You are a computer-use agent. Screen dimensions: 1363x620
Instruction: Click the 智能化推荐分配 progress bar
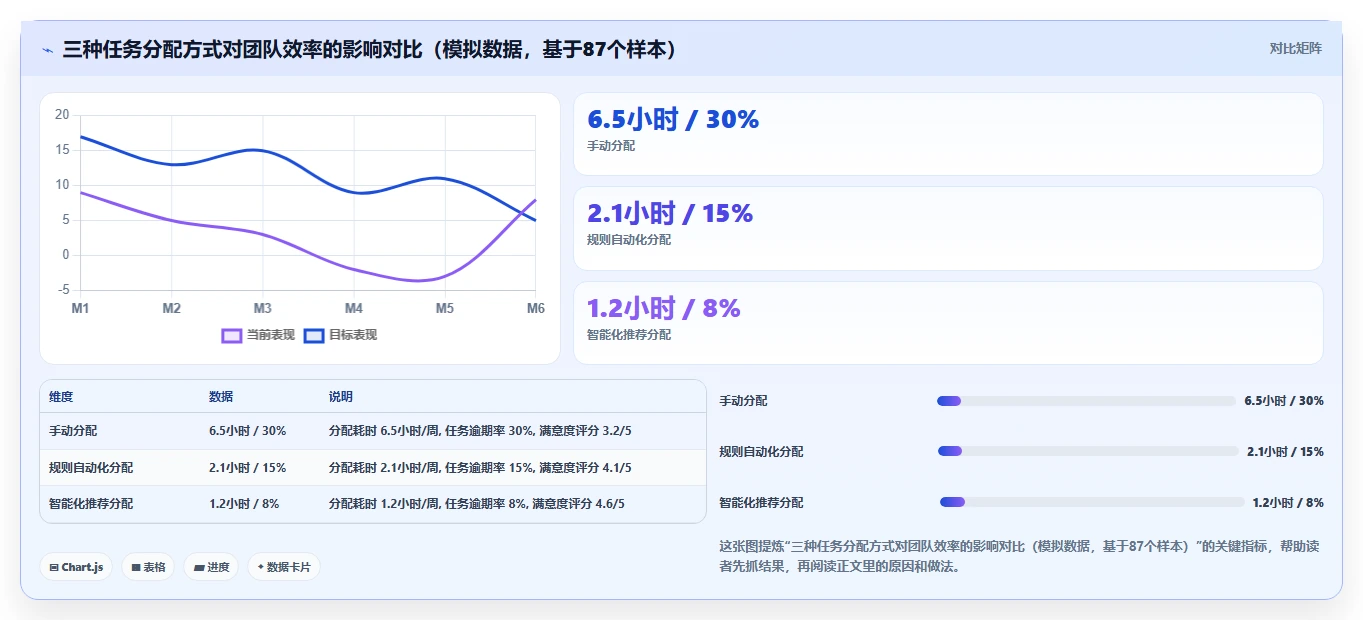tap(1092, 502)
